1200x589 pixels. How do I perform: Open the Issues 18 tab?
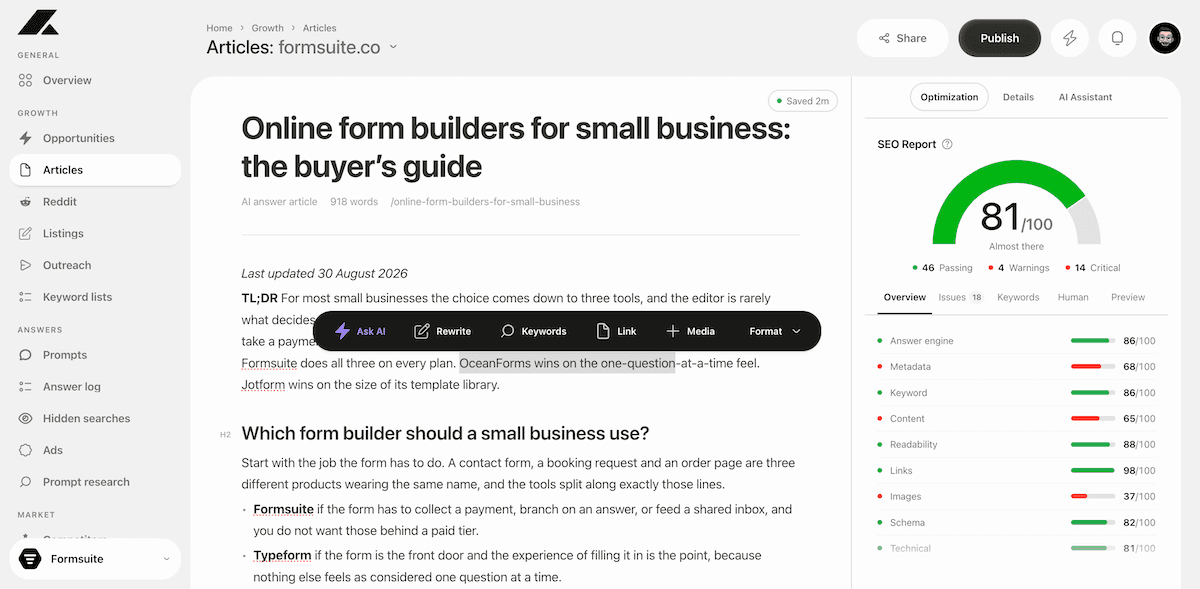point(961,297)
